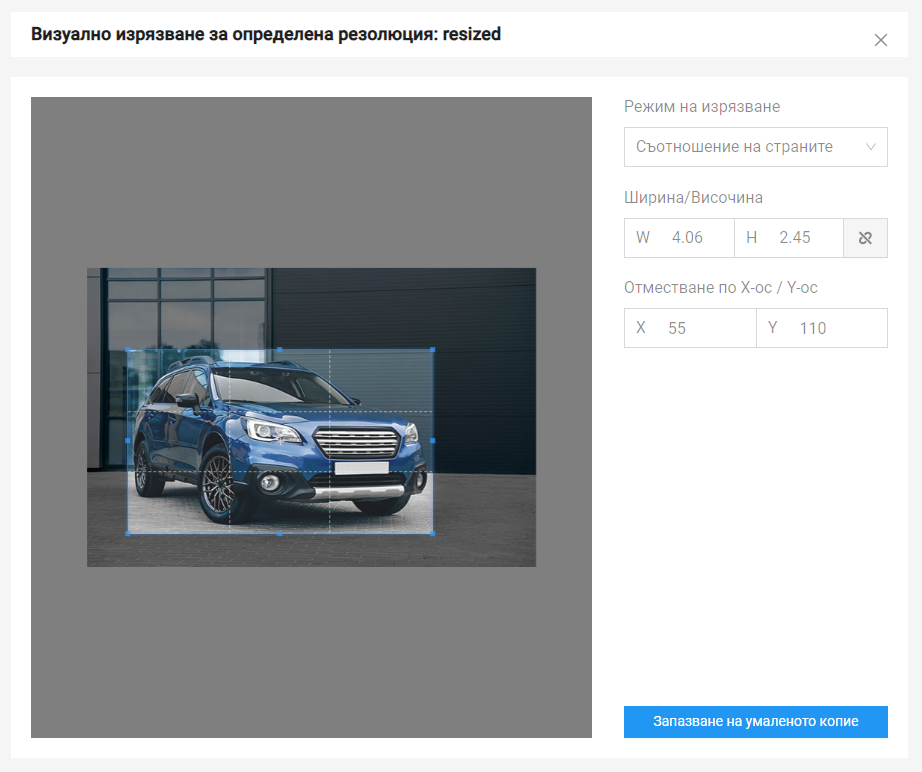922x772 pixels.
Task: Select the middle-left crop box handle
Action: [127, 440]
